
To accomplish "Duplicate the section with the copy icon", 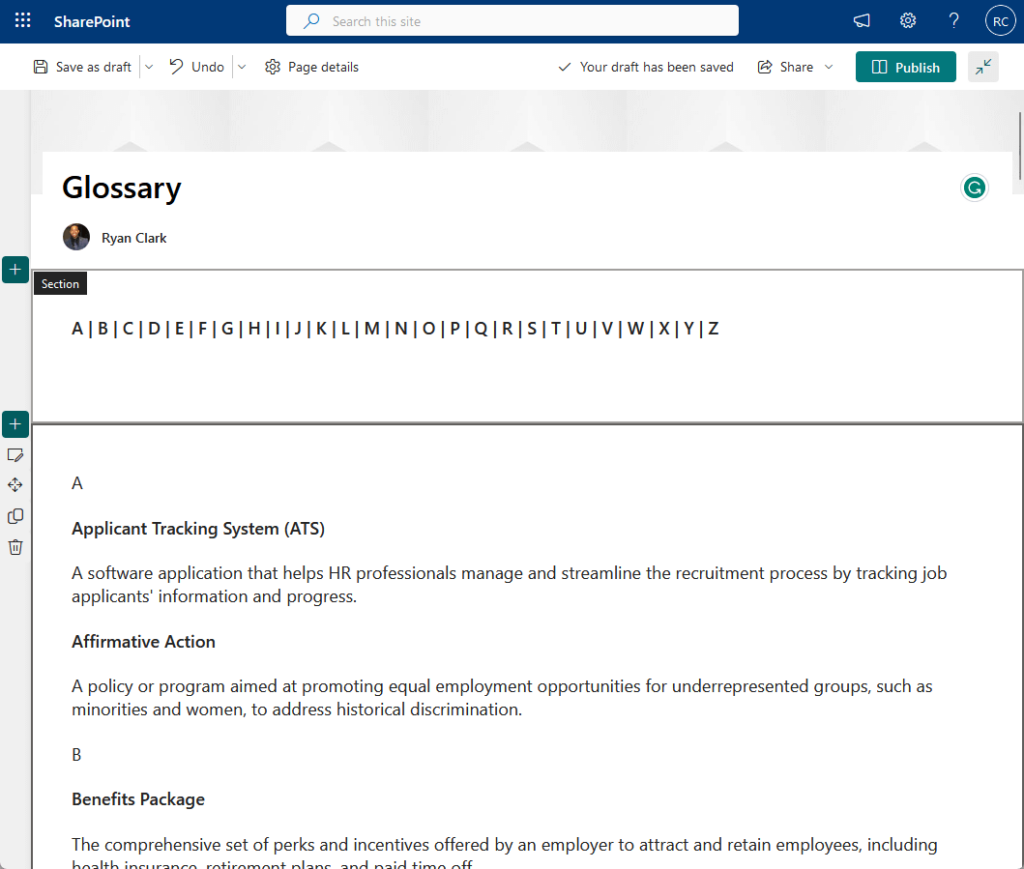I will [15, 516].
